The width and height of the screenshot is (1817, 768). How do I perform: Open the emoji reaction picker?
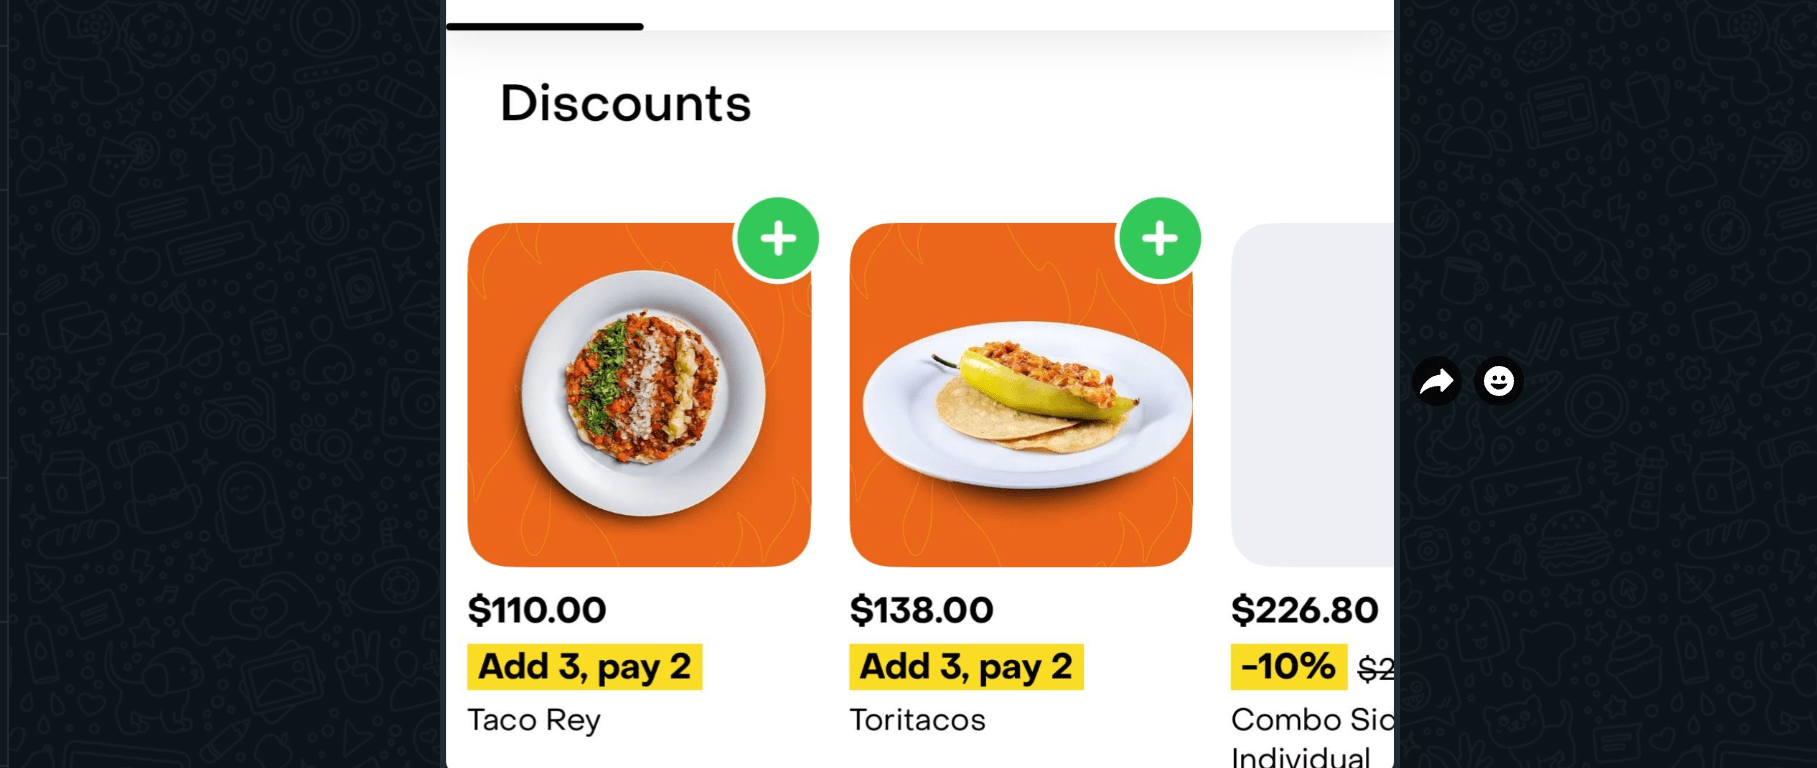pyautogui.click(x=1498, y=381)
